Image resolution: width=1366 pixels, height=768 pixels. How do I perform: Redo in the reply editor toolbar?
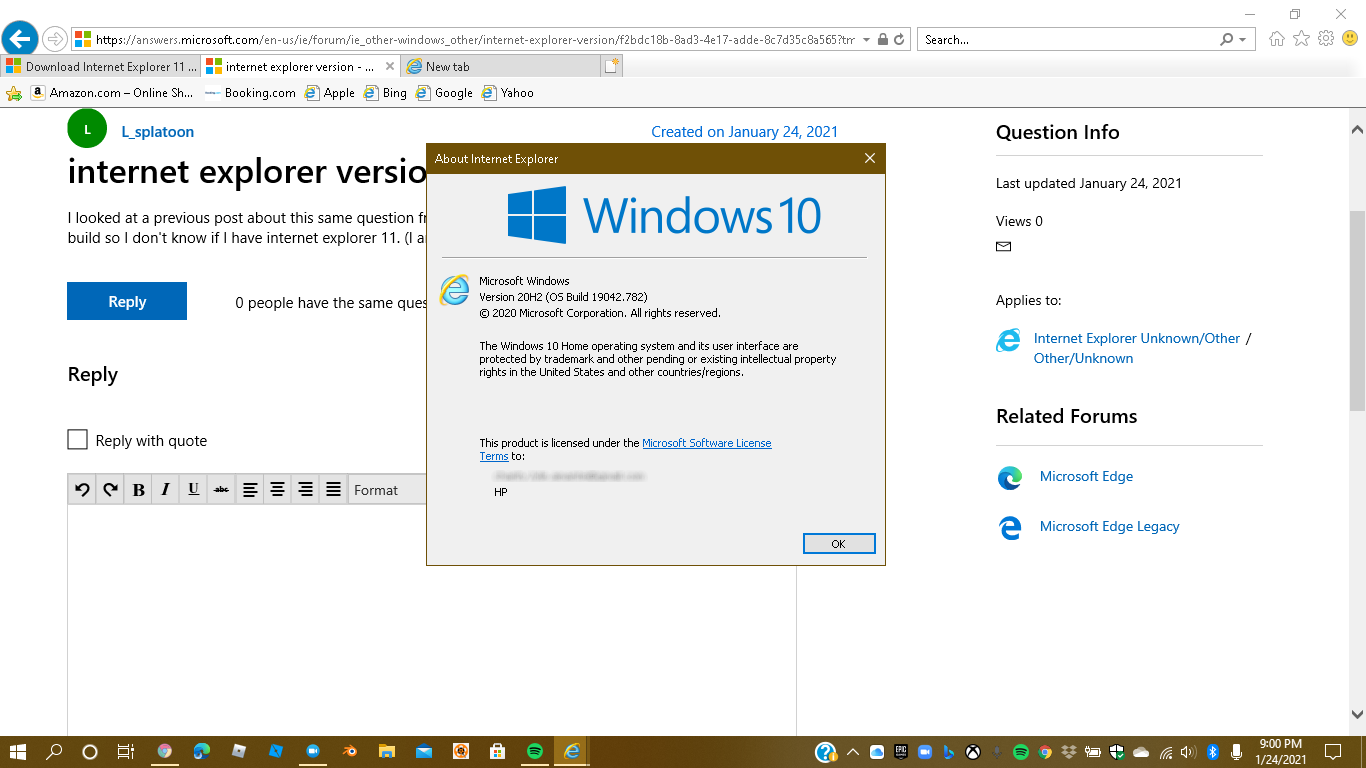click(110, 490)
